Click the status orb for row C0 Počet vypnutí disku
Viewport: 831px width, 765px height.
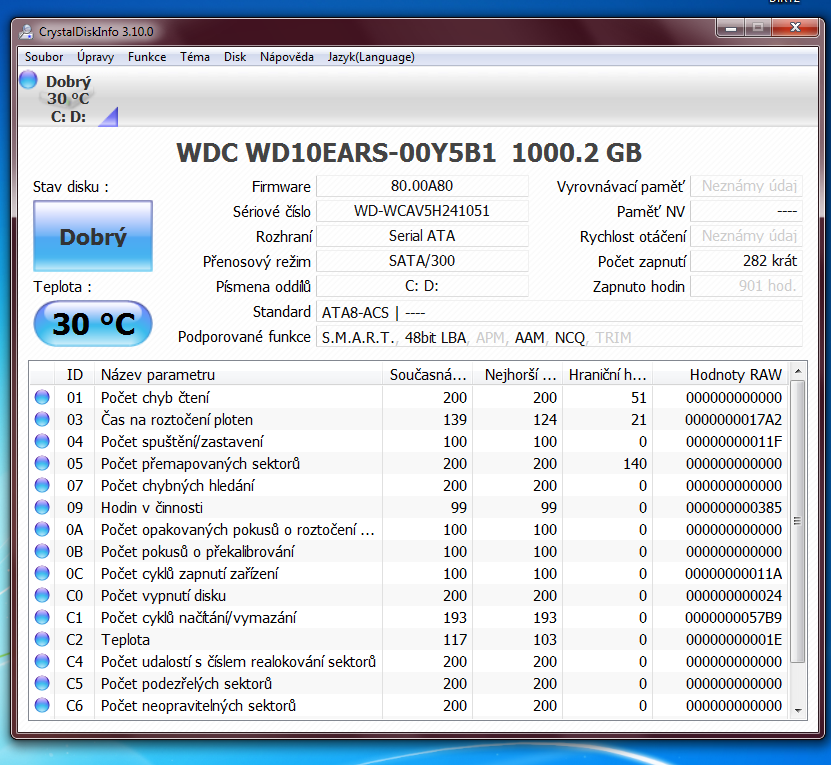42,595
